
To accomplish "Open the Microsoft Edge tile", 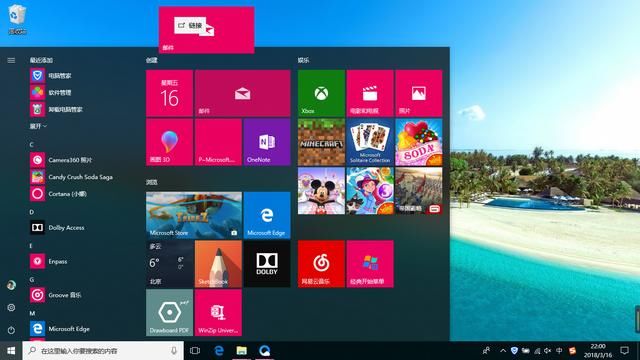I will [x=267, y=215].
